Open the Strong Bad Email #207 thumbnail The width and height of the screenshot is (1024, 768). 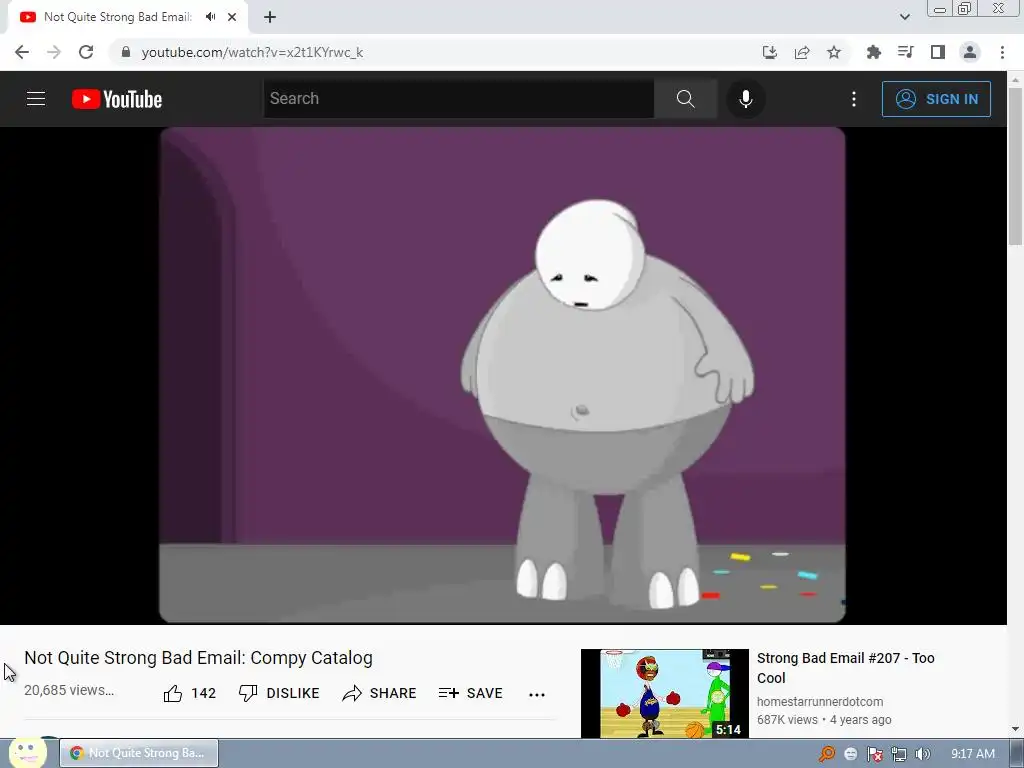coord(665,694)
